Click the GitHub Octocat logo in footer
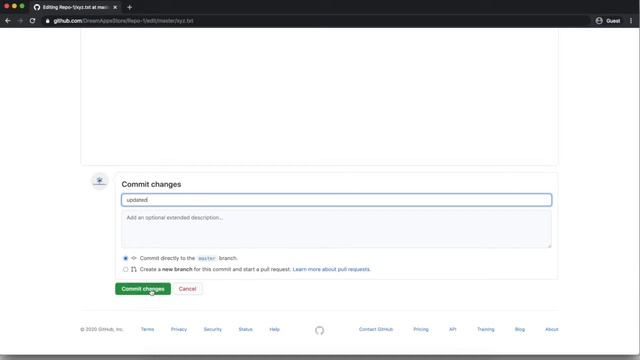The width and height of the screenshot is (640, 360). coord(320,330)
